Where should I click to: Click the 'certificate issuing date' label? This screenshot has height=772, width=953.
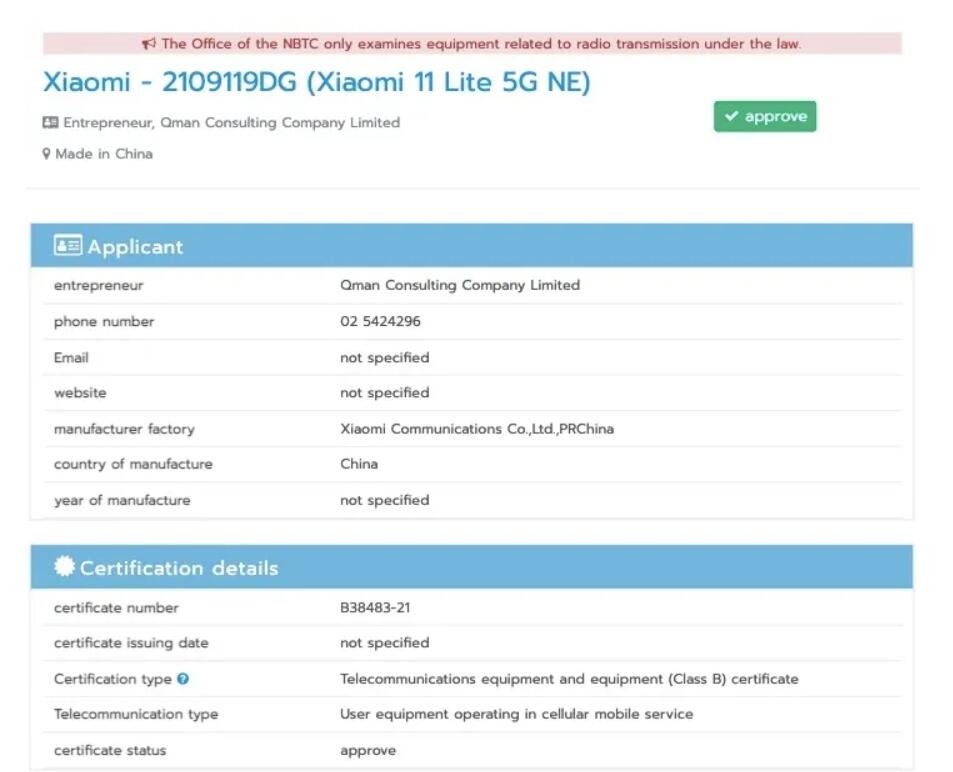[x=131, y=643]
